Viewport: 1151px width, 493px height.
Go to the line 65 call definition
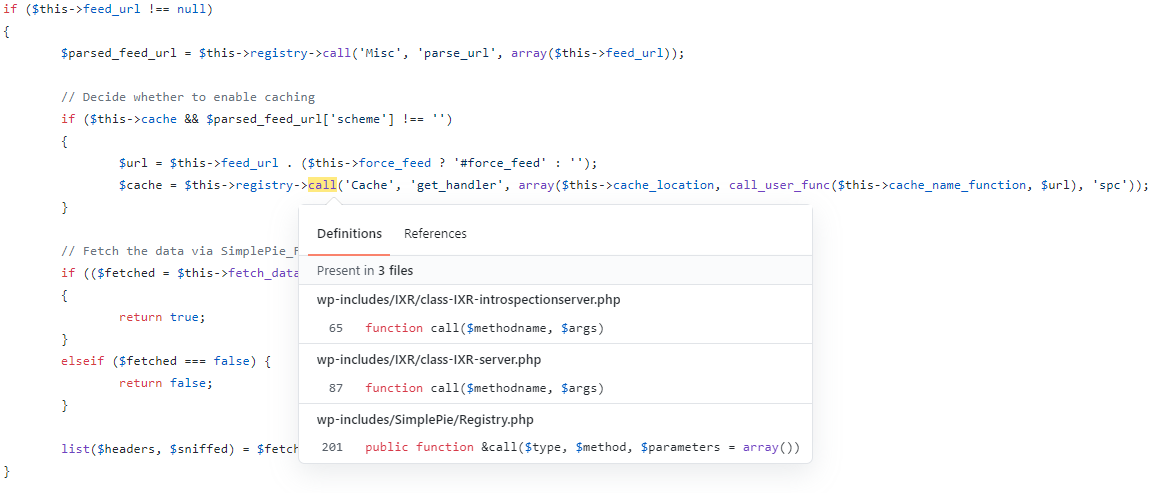pyautogui.click(x=484, y=328)
